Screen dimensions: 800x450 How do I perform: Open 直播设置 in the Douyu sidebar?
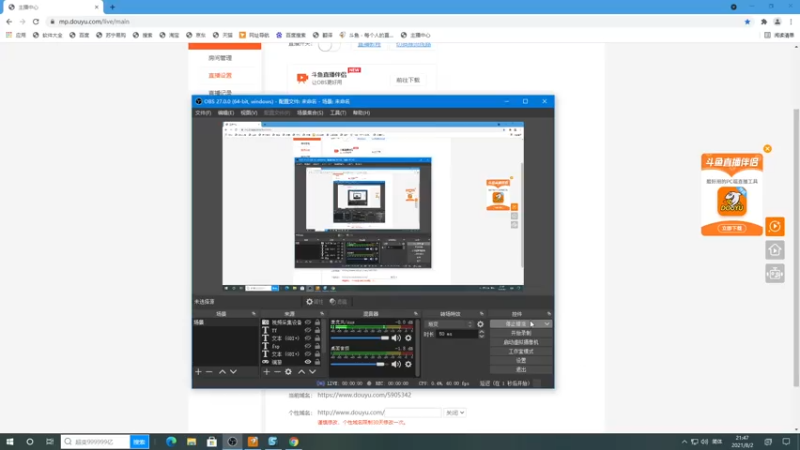(x=220, y=76)
